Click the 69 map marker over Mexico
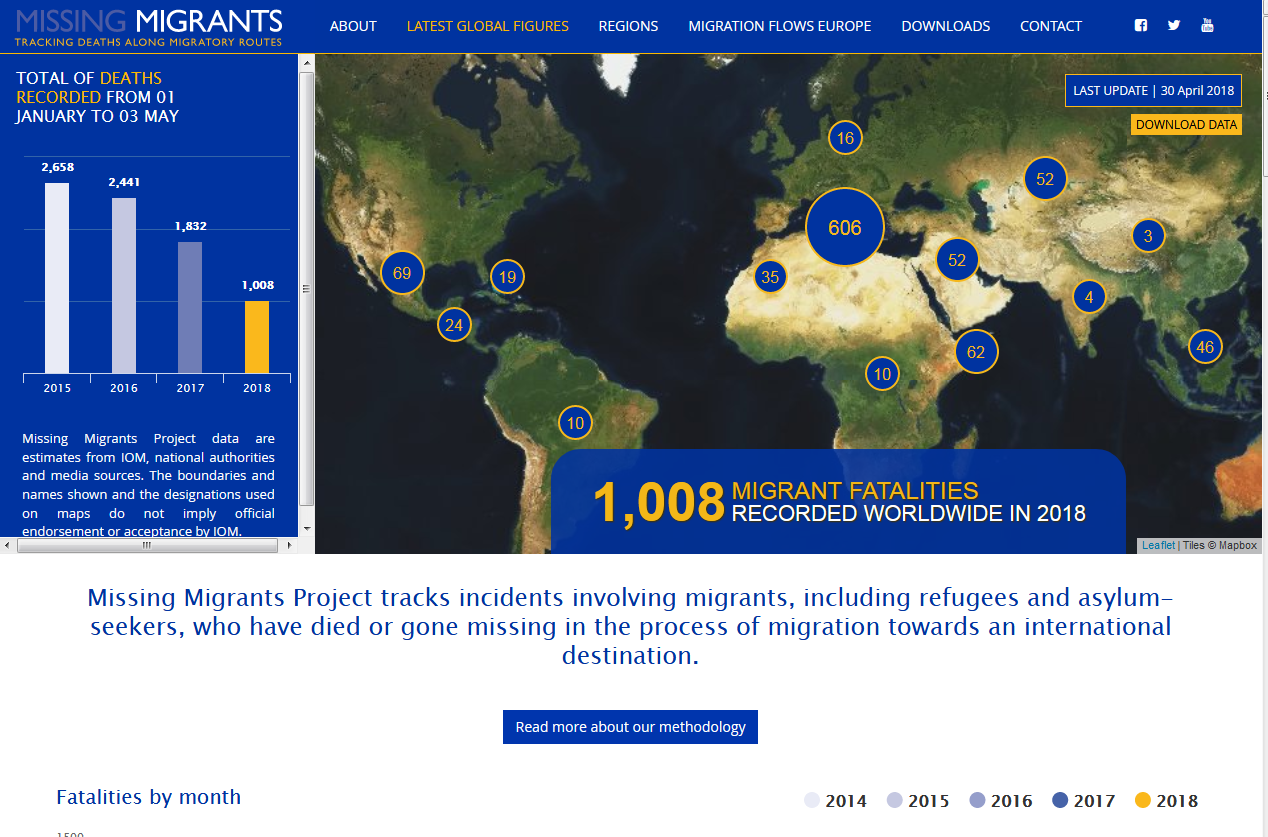The height and width of the screenshot is (837, 1268). click(x=402, y=273)
